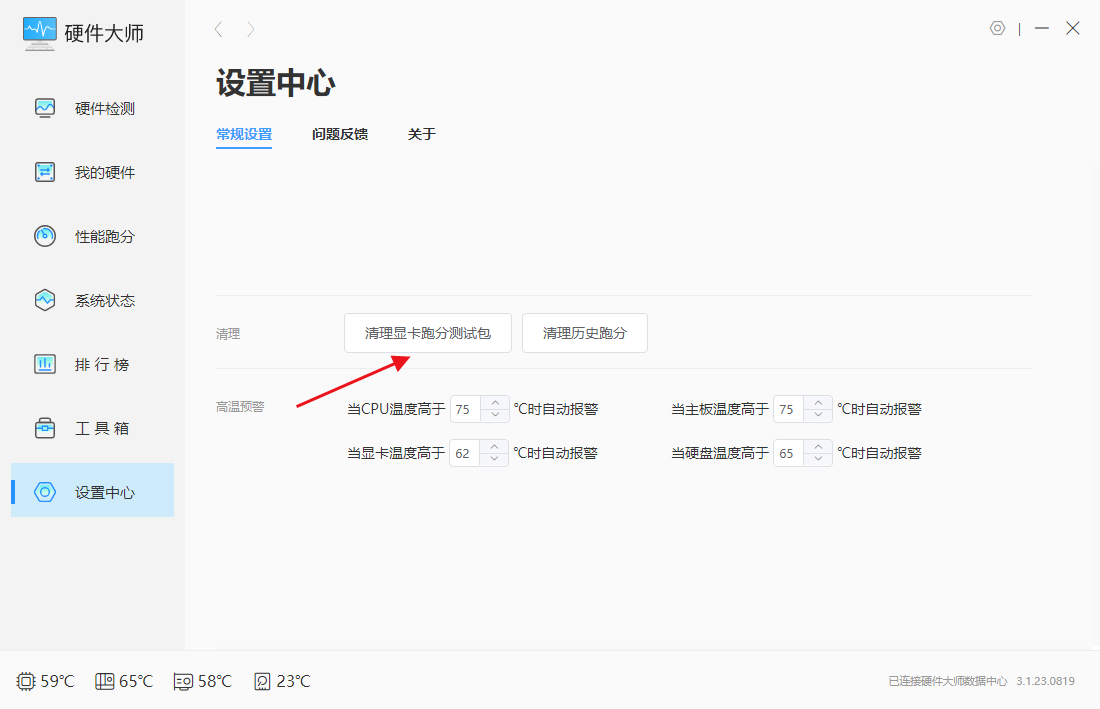
Task: Click the 硬件检测 monitor icon in sidebar
Action: point(45,108)
